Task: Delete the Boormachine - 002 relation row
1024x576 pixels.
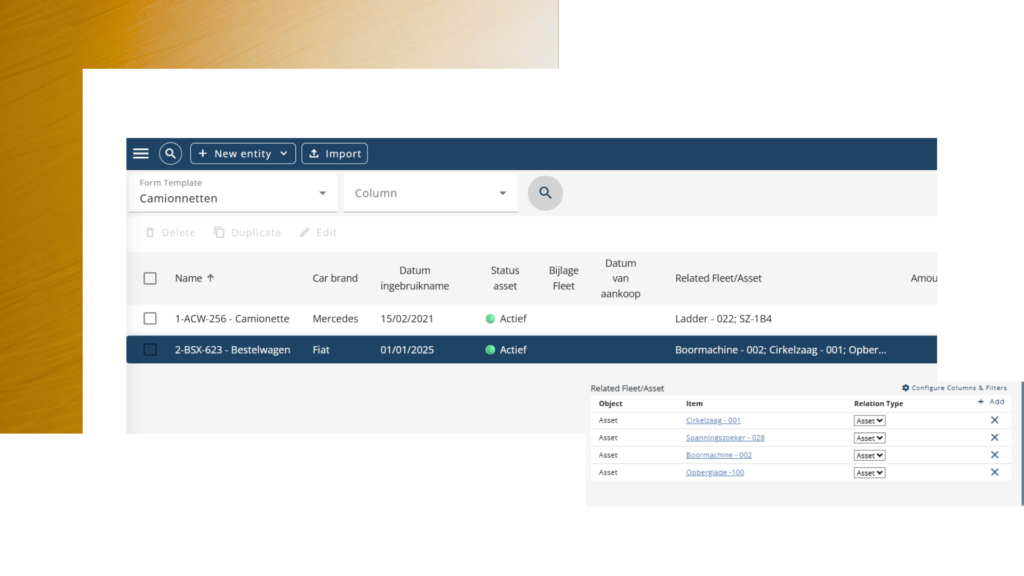Action: click(994, 455)
